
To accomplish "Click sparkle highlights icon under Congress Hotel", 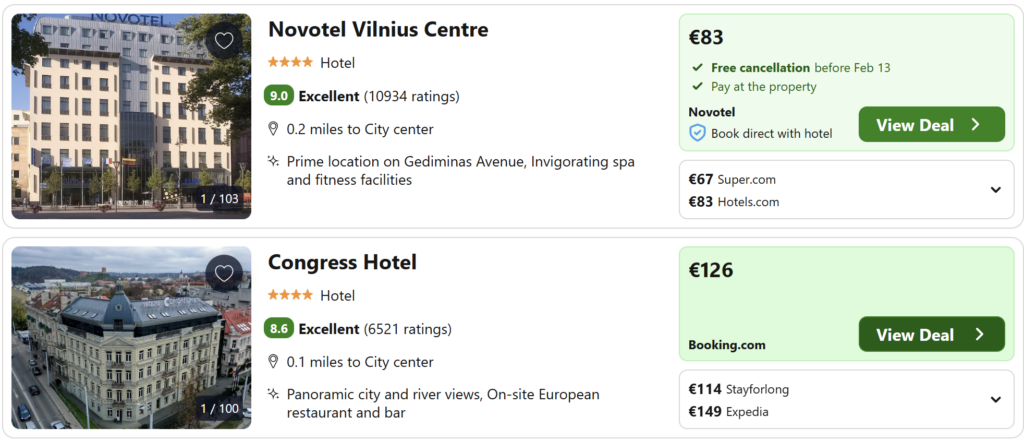I will tap(273, 394).
